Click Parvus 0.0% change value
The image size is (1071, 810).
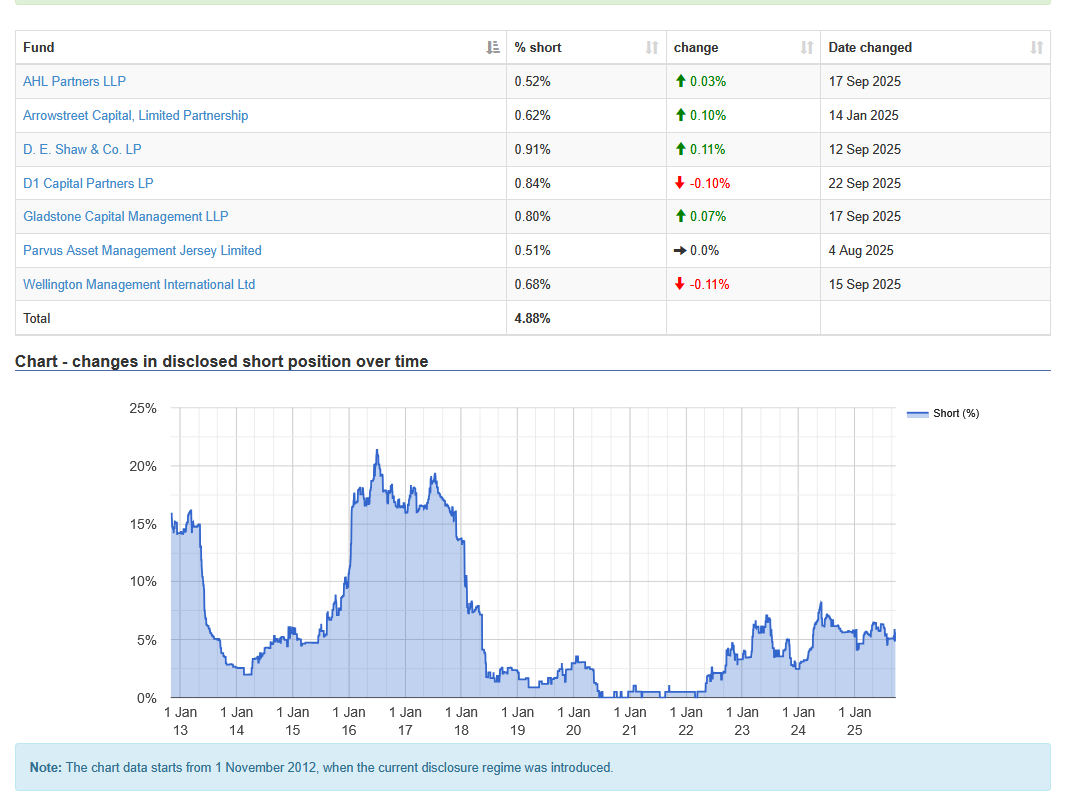(704, 251)
